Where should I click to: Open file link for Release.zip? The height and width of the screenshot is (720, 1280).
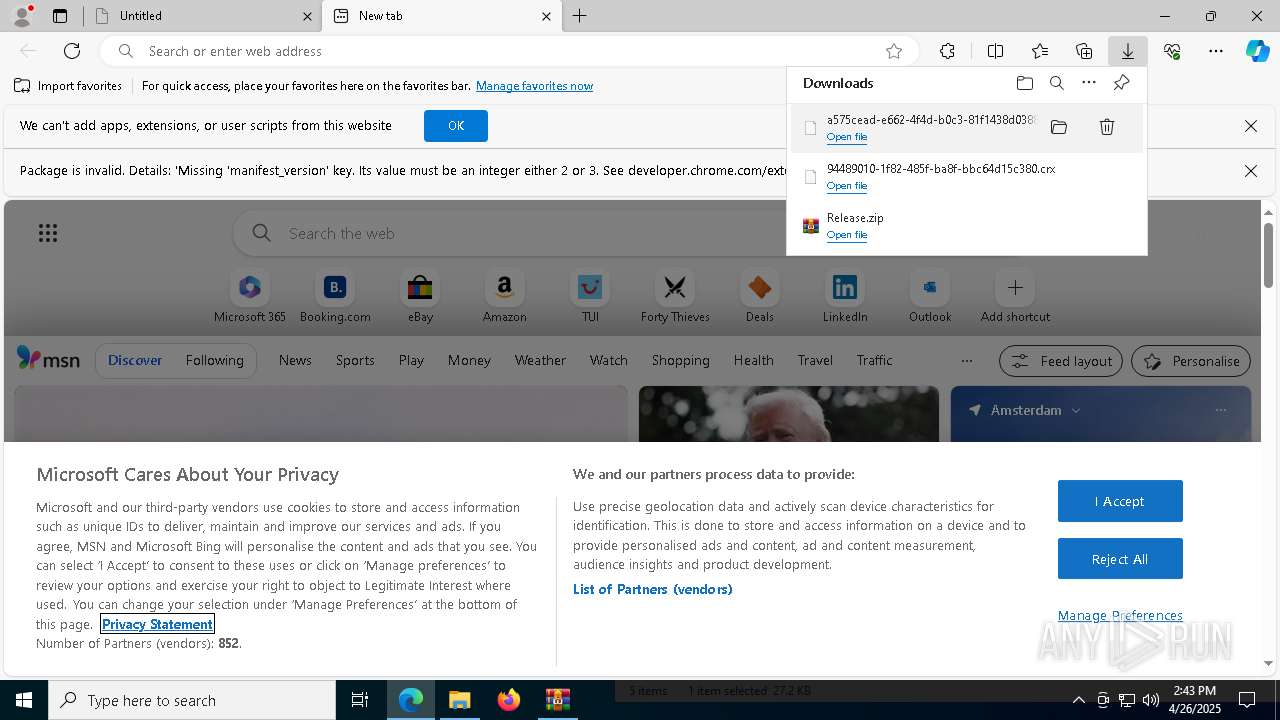point(847,235)
